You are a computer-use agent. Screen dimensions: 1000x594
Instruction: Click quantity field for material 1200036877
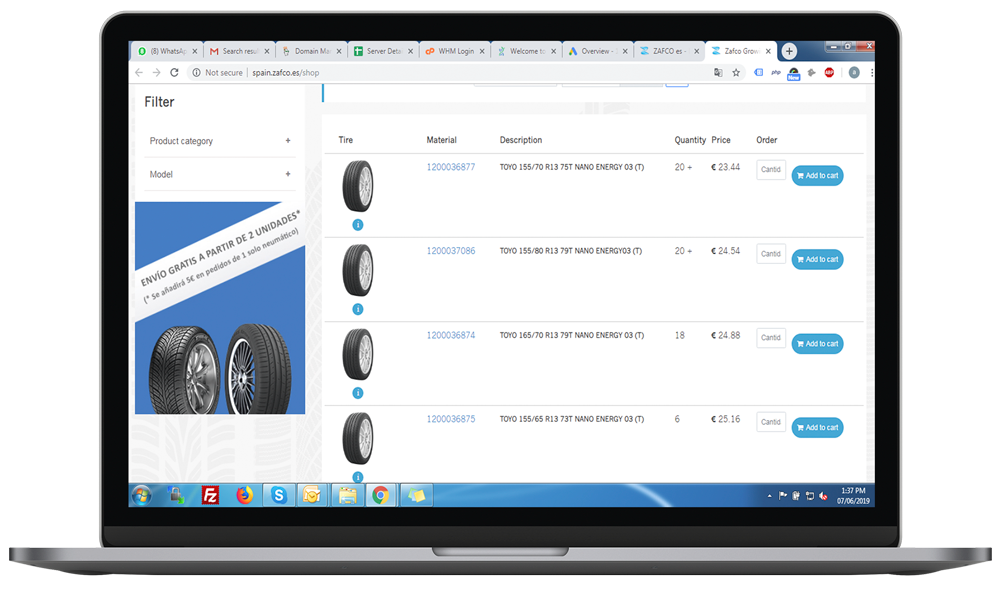770,170
